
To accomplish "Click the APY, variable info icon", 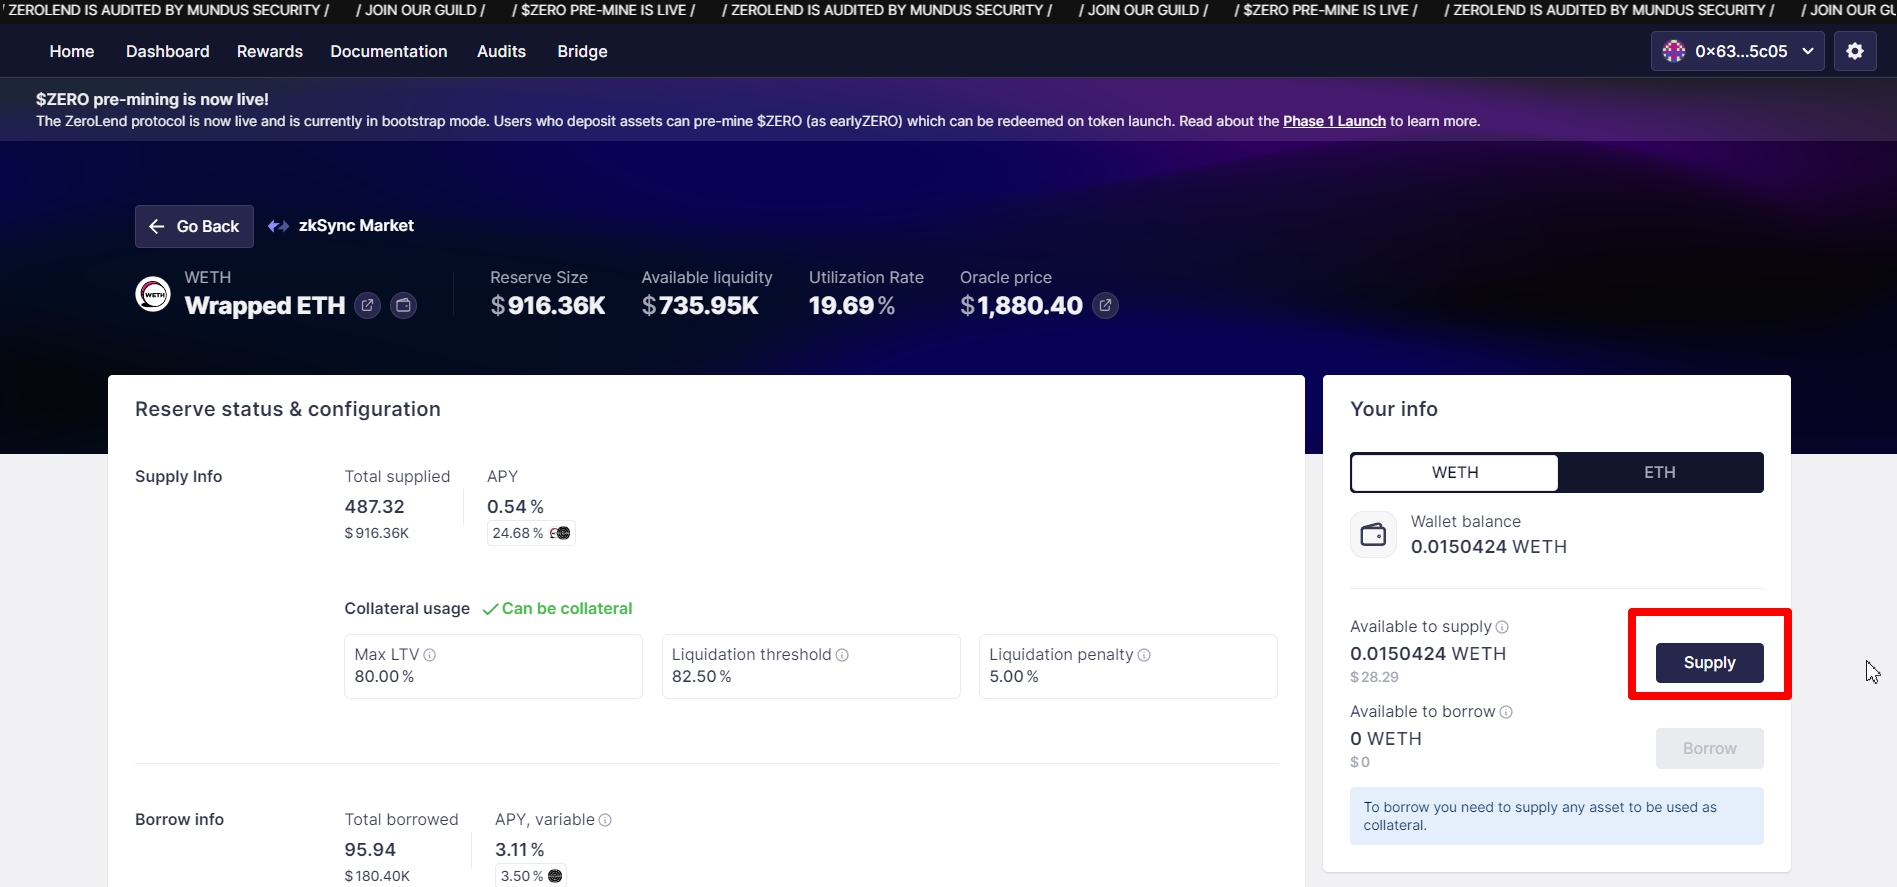I will (x=605, y=820).
